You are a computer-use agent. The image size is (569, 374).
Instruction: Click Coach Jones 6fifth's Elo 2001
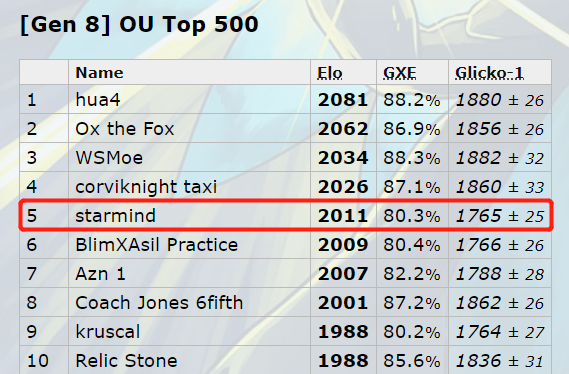click(x=343, y=303)
